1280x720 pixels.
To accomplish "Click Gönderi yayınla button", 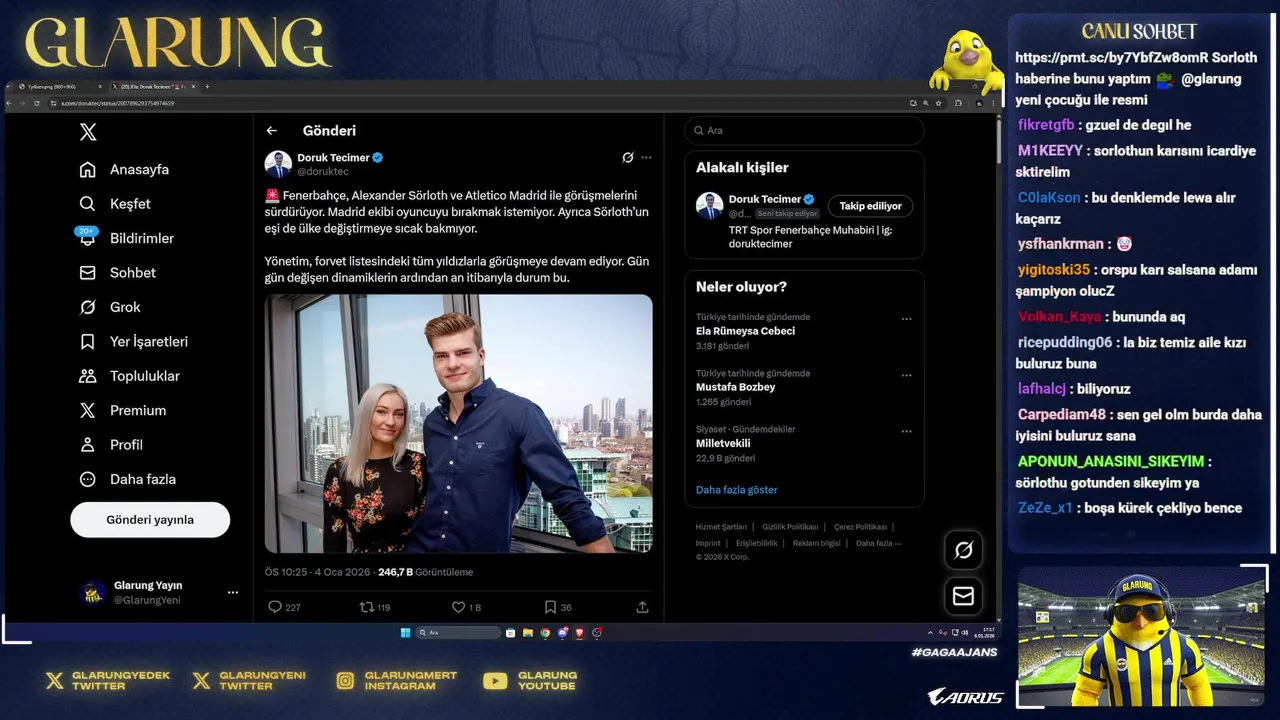I will pyautogui.click(x=150, y=520).
